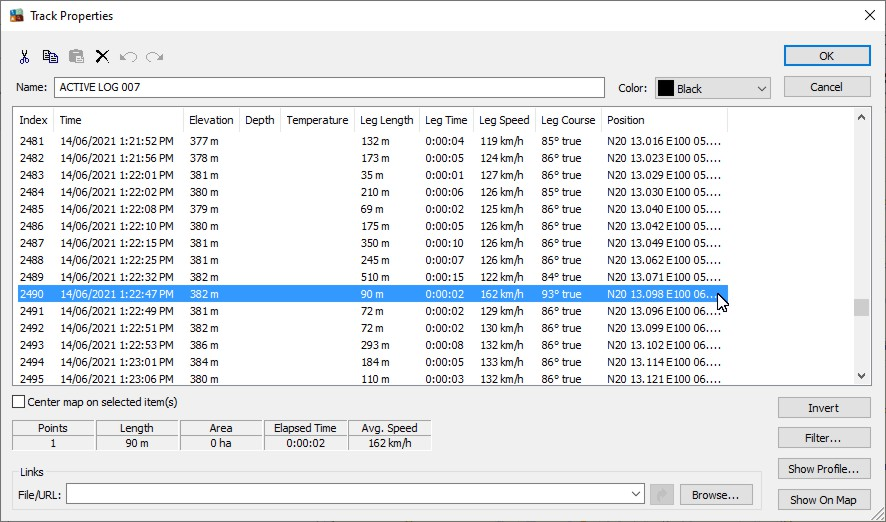Click the link go-arrow icon beside Browse
This screenshot has width=886, height=522.
pos(661,494)
